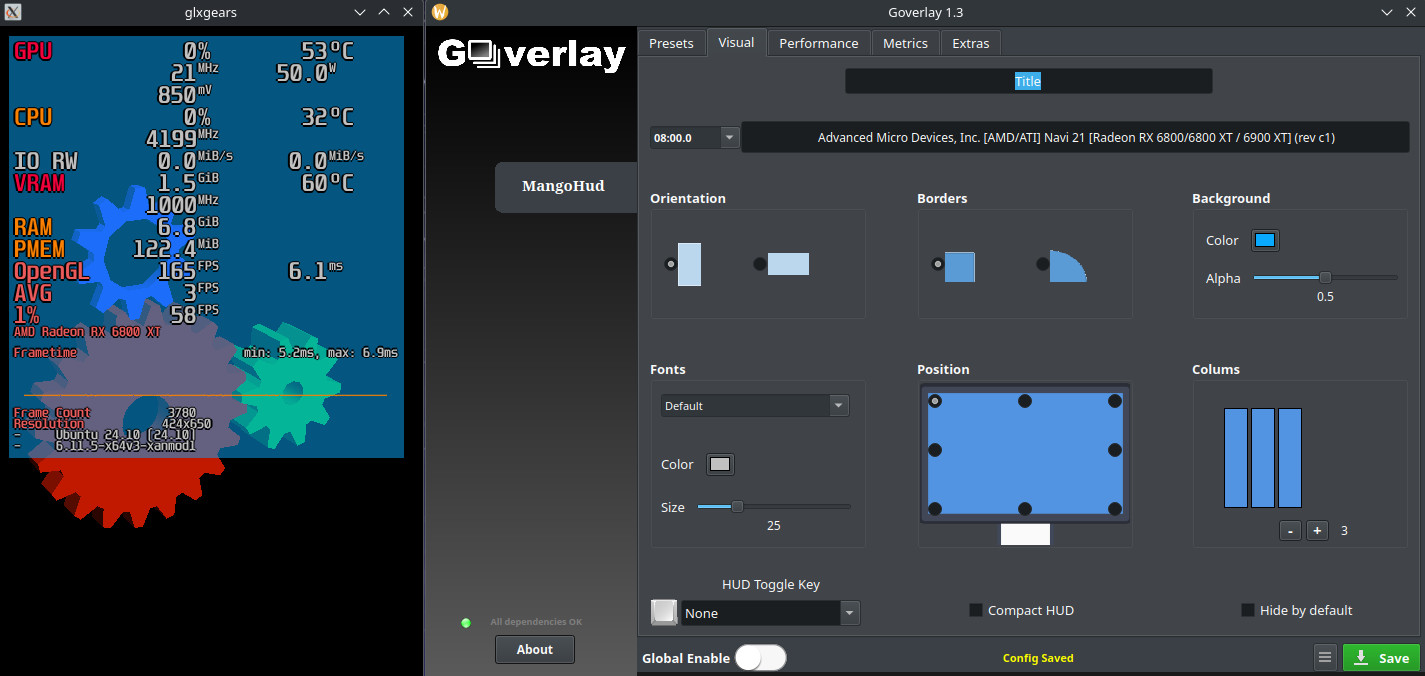Screen dimensions: 1425x676
Task: Click the HUD toggle key icon
Action: pyautogui.click(x=664, y=613)
